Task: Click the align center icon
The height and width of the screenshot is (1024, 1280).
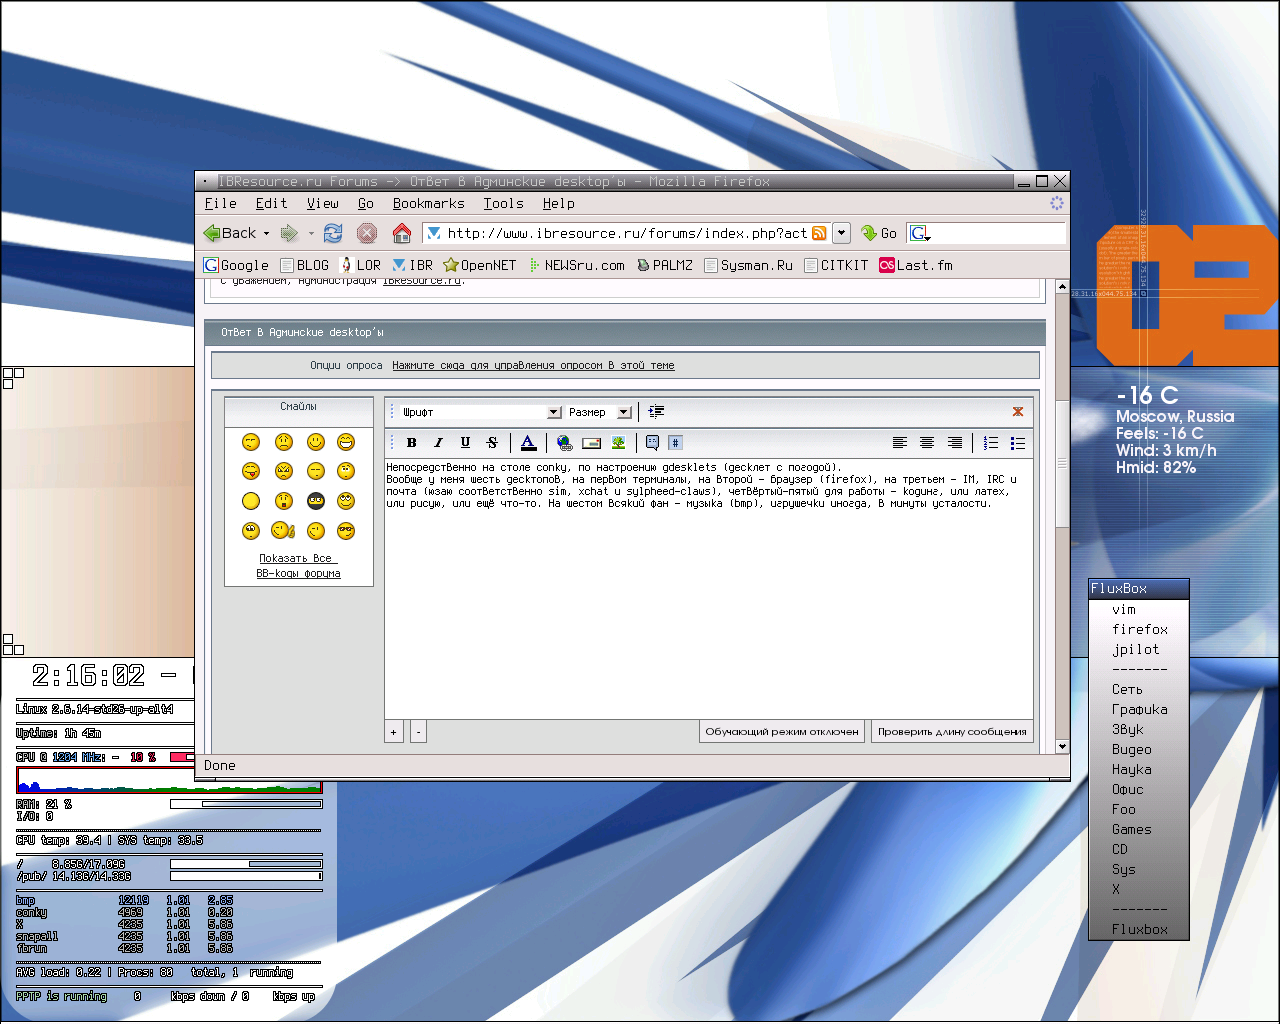Action: (927, 443)
